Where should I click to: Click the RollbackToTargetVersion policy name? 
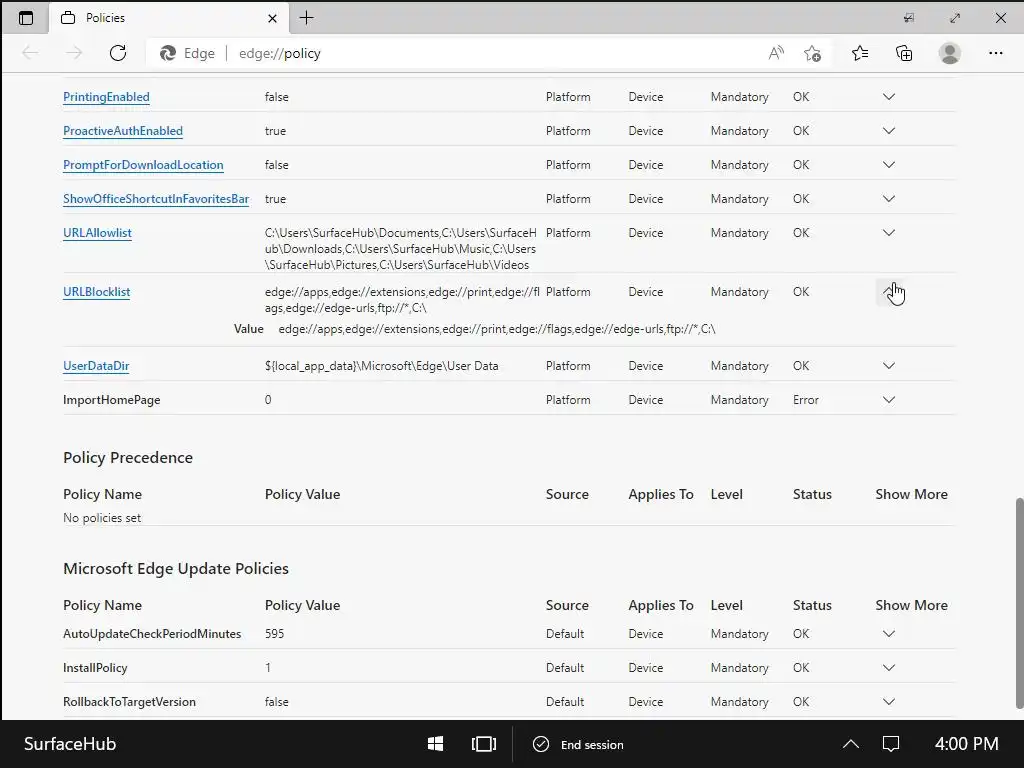point(129,701)
